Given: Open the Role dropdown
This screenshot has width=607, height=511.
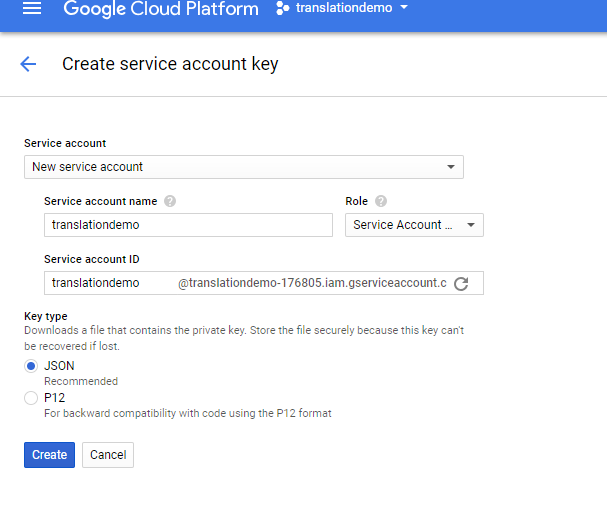Looking at the screenshot, I should [414, 225].
